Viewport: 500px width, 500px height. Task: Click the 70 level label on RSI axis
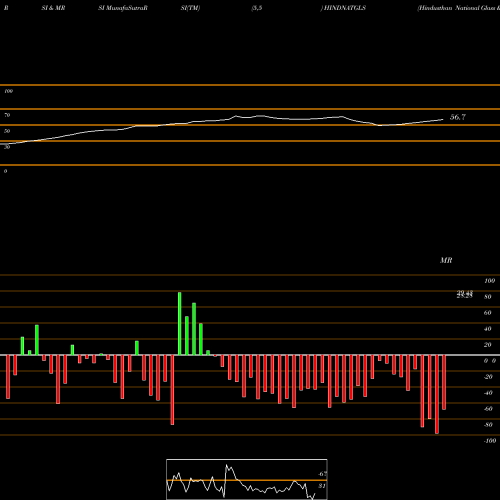click(7, 115)
